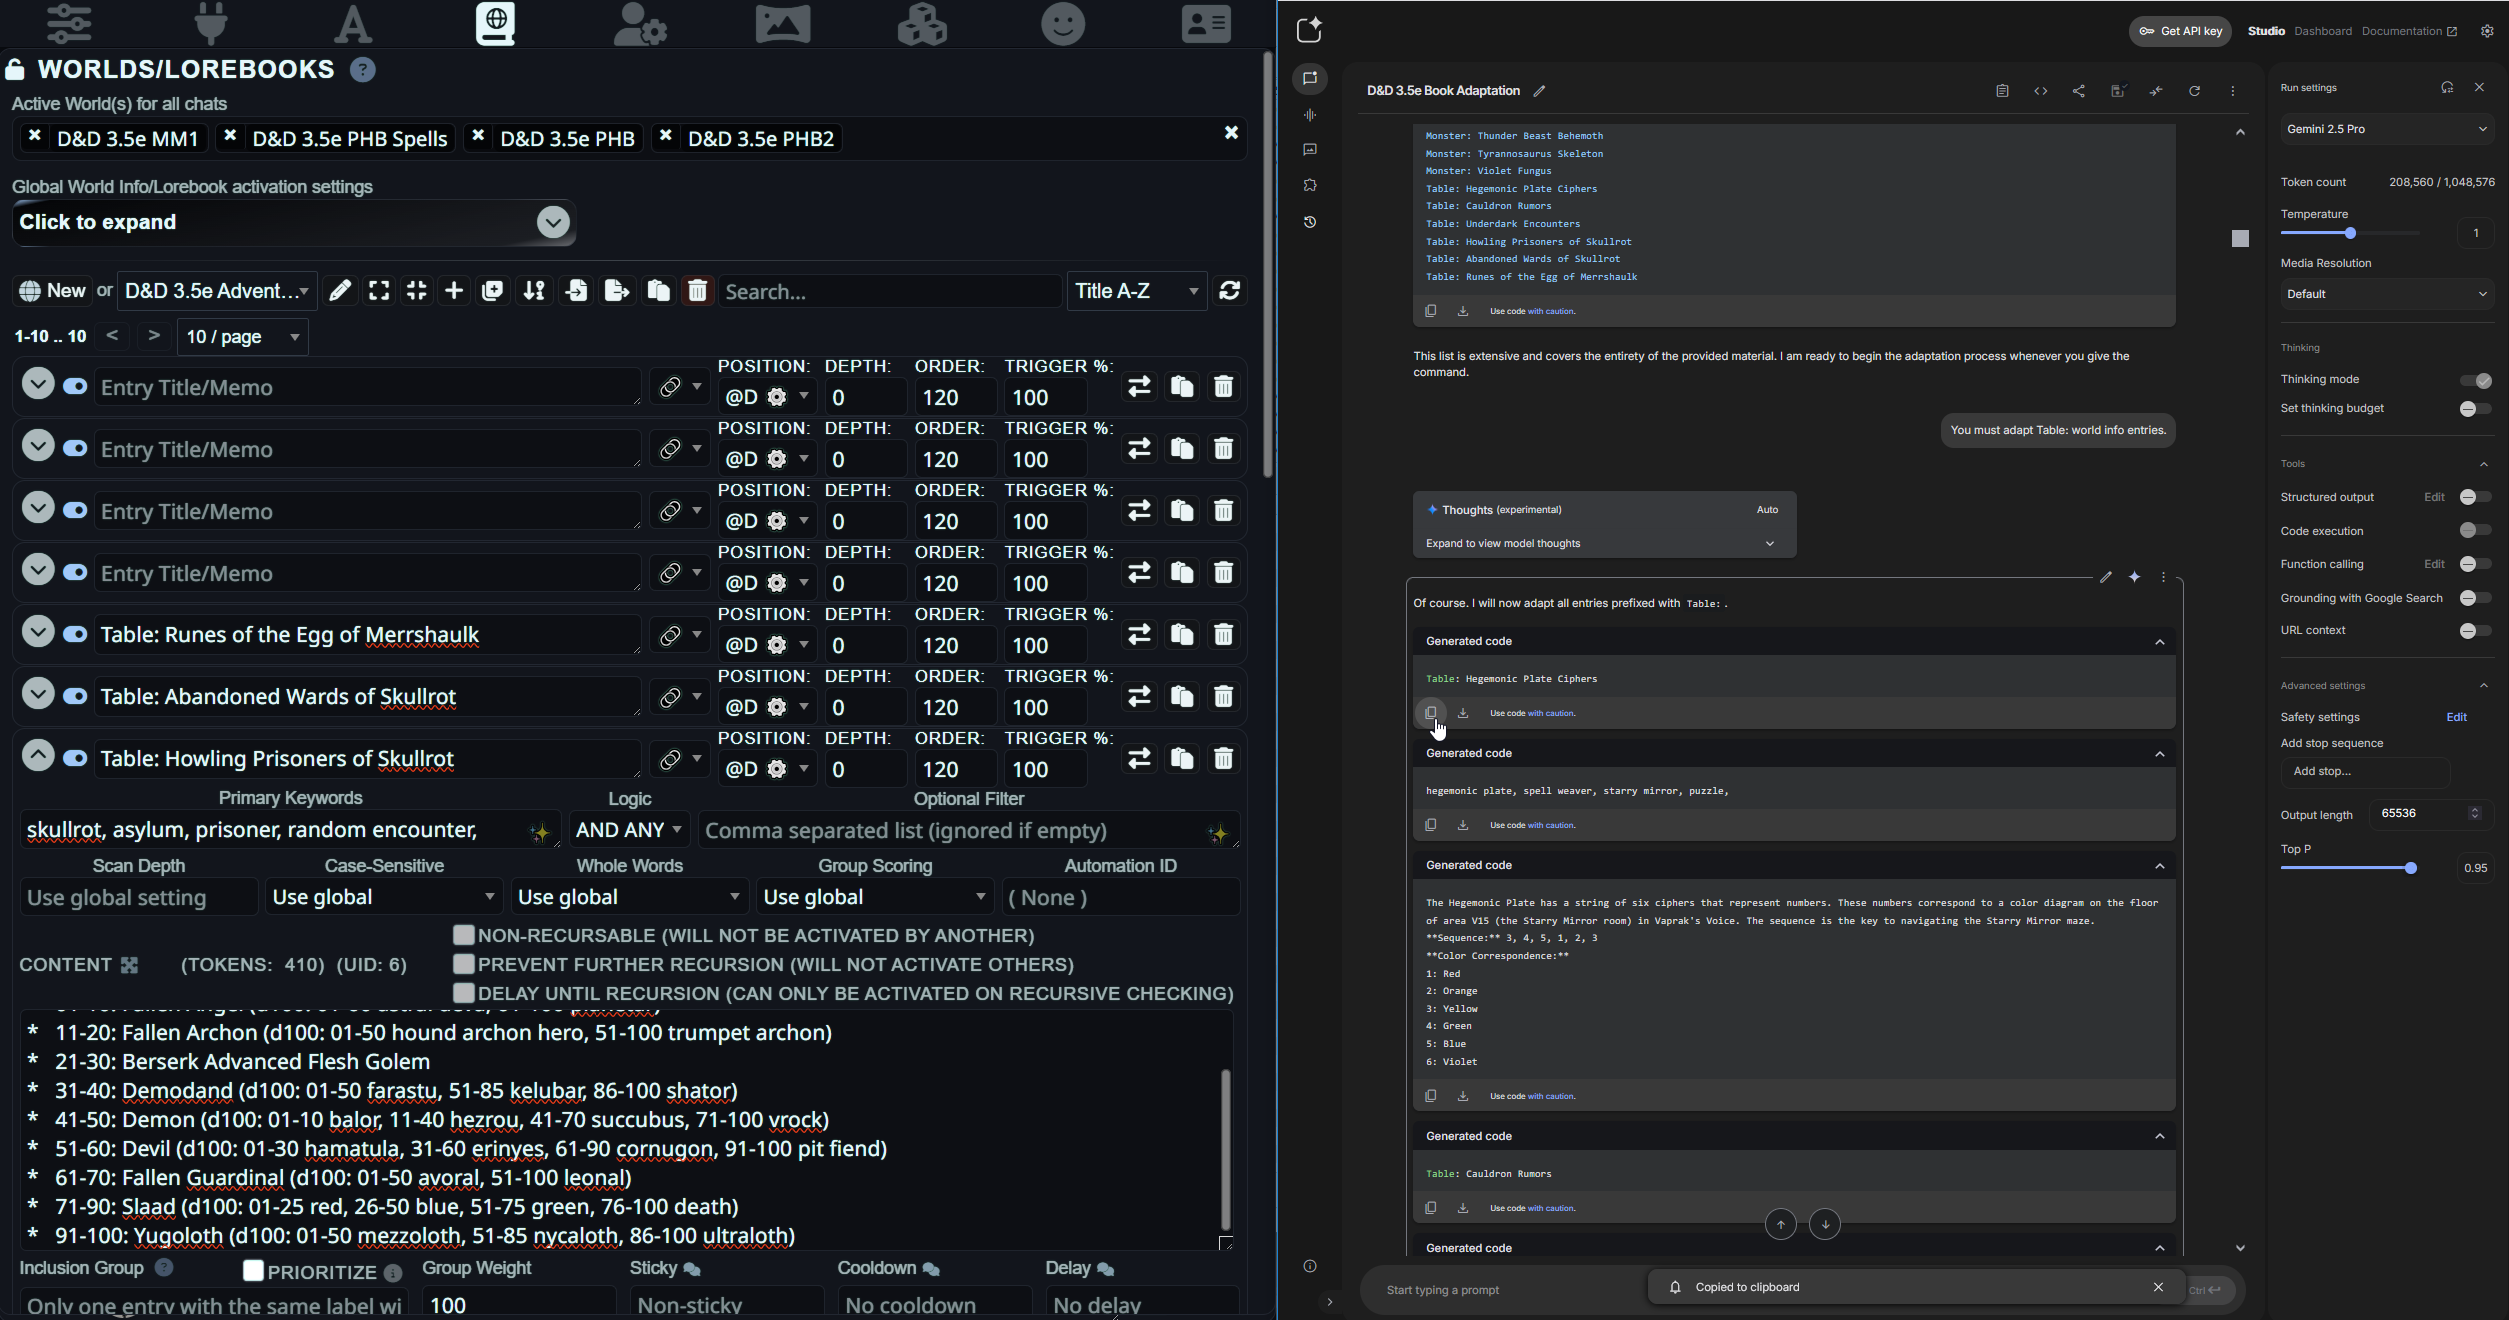Toggle enable switch for Runes of Merrshaulk entry
Viewport: 2509px width, 1320px height.
pos(75,635)
